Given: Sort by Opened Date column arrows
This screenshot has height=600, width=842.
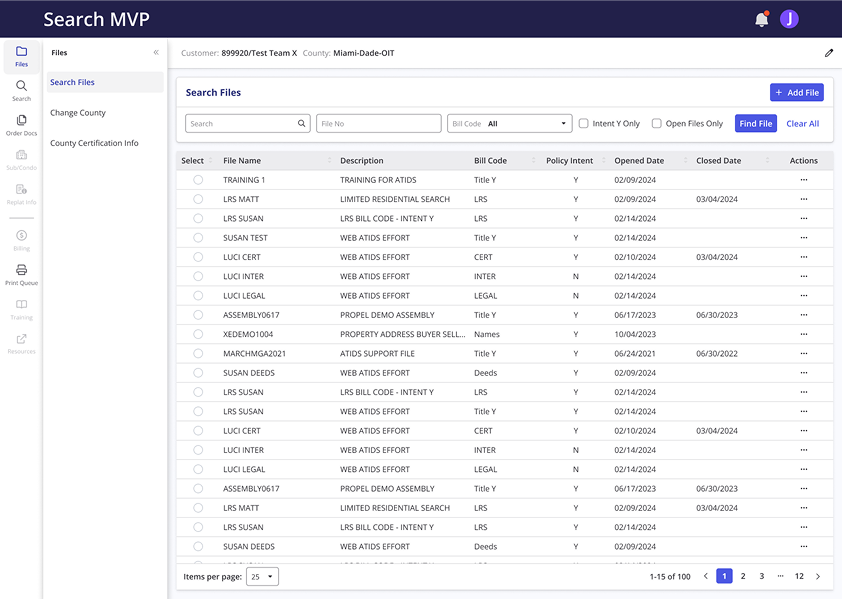Looking at the screenshot, I should (x=686, y=161).
